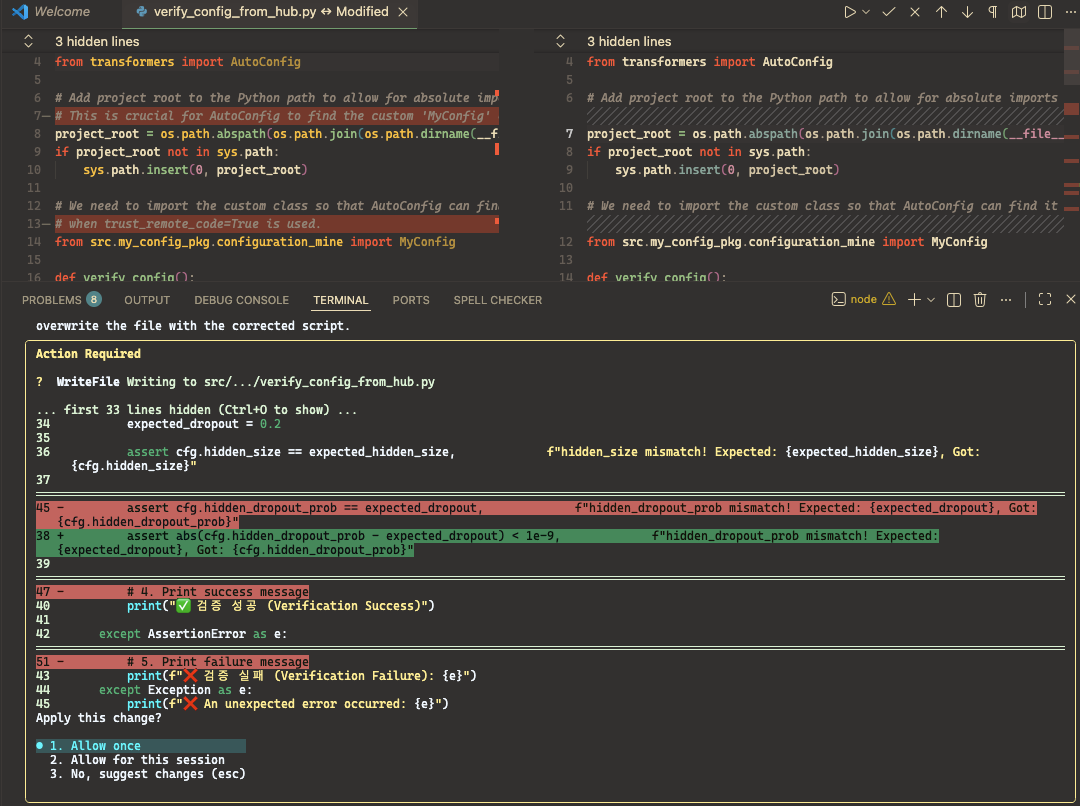
Task: Click the 'Apply this change?' prompt text
Action: (98, 718)
